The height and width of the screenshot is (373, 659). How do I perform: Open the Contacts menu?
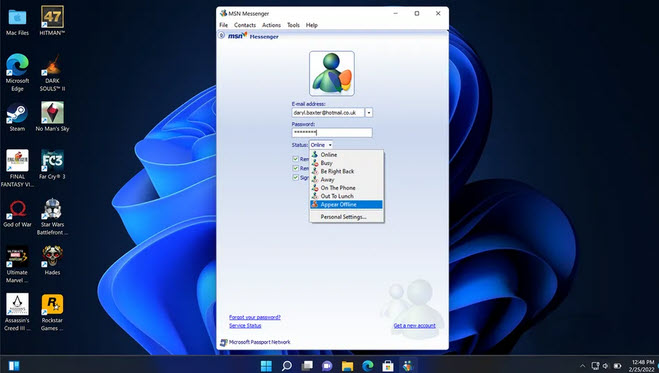245,25
